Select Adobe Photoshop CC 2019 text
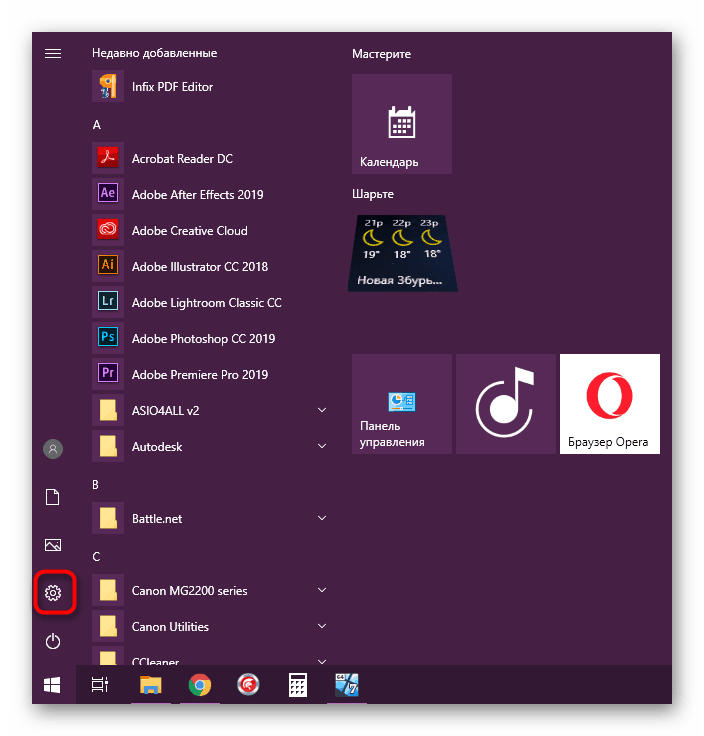The width and height of the screenshot is (704, 736). [x=203, y=338]
